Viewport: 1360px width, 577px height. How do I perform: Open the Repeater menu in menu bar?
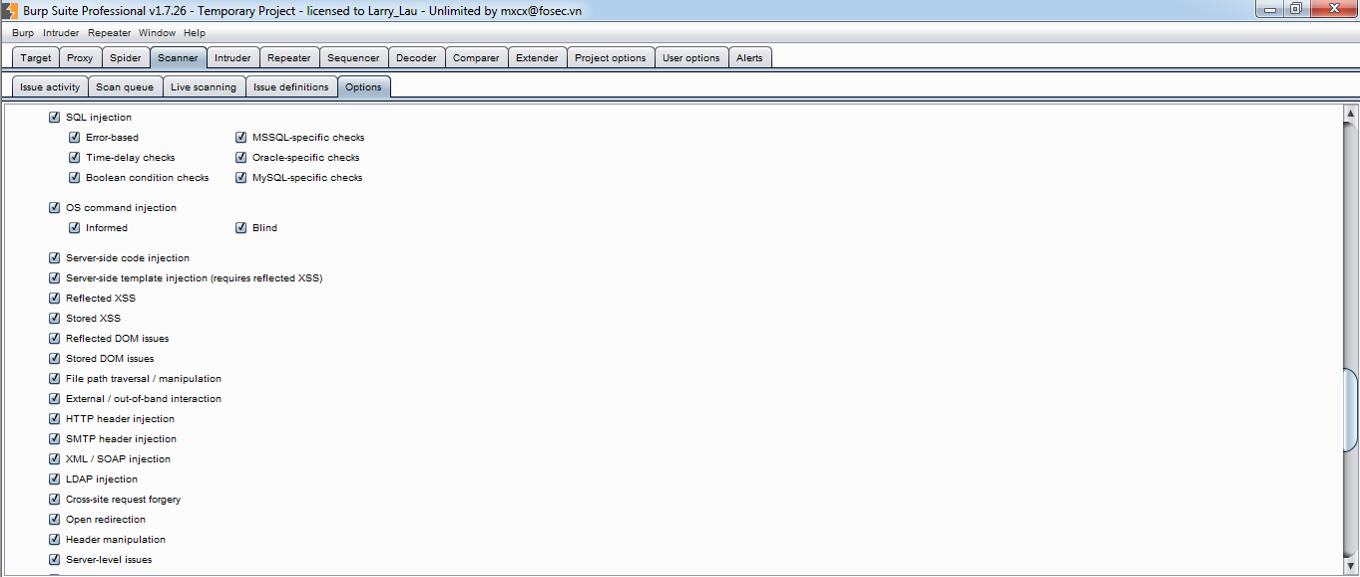[110, 33]
